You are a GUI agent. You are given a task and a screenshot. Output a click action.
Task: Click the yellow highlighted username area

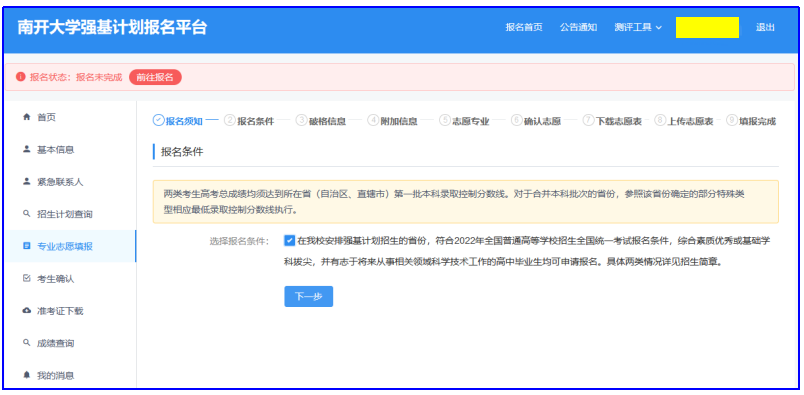[x=707, y=27]
